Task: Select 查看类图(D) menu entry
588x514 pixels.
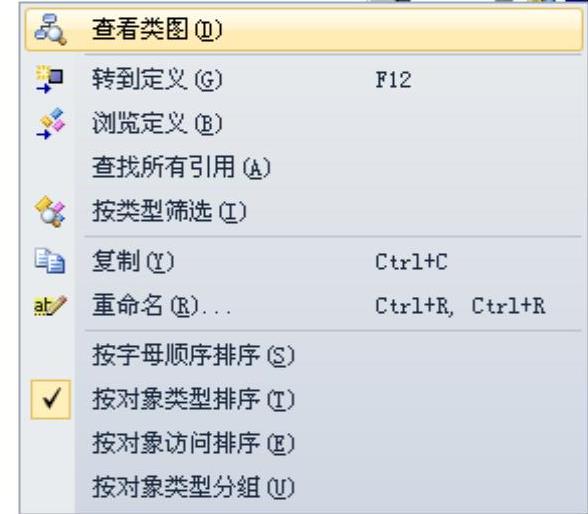Action: point(304,29)
